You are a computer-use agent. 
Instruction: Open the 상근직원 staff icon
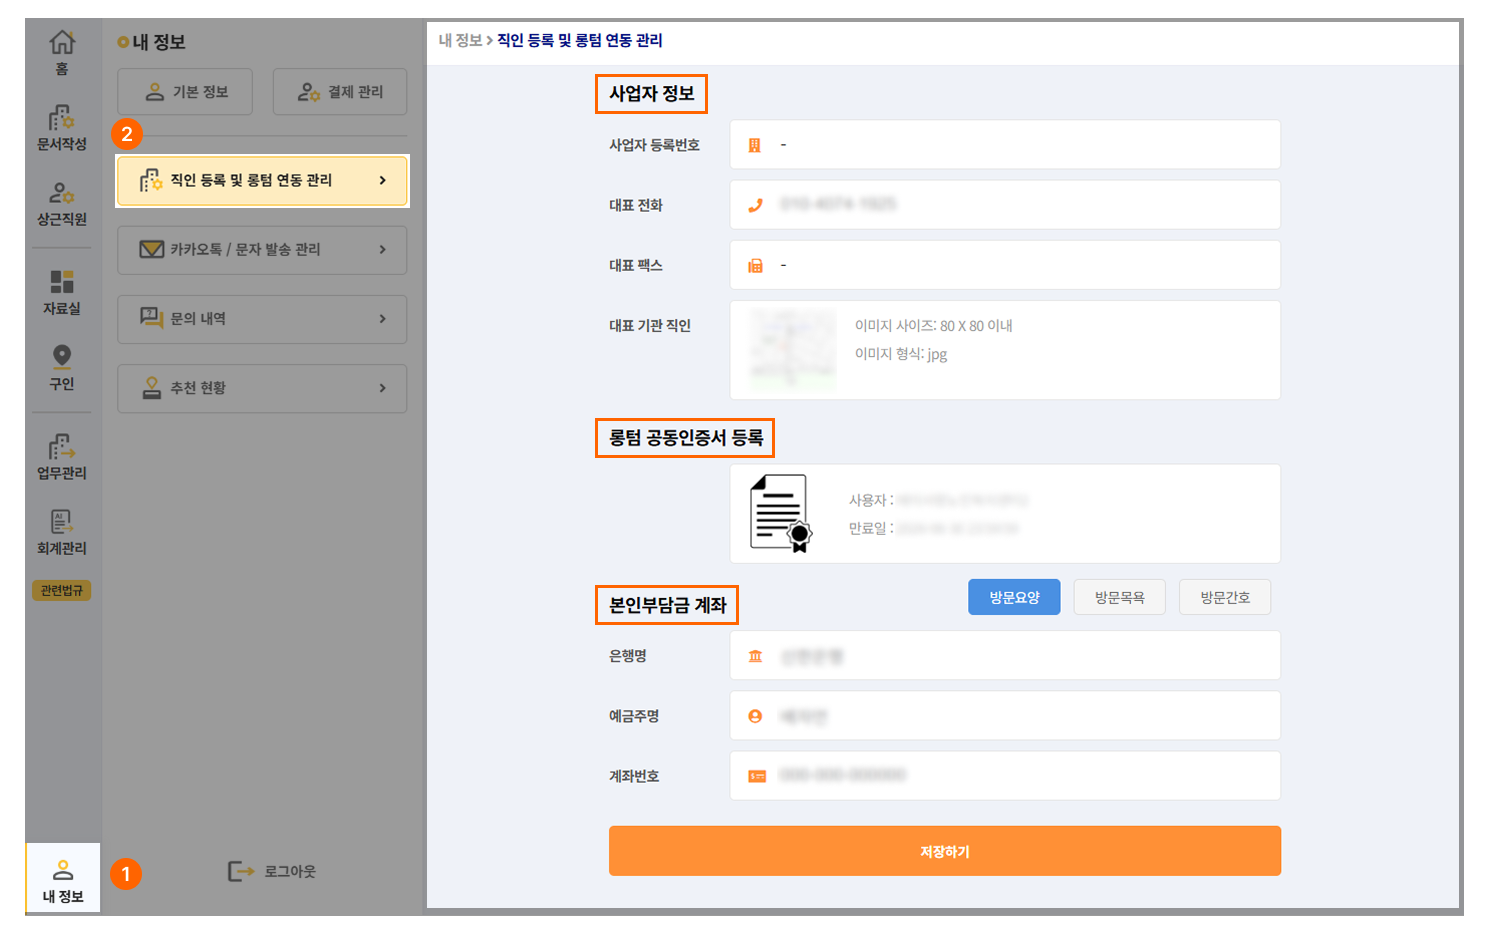62,193
